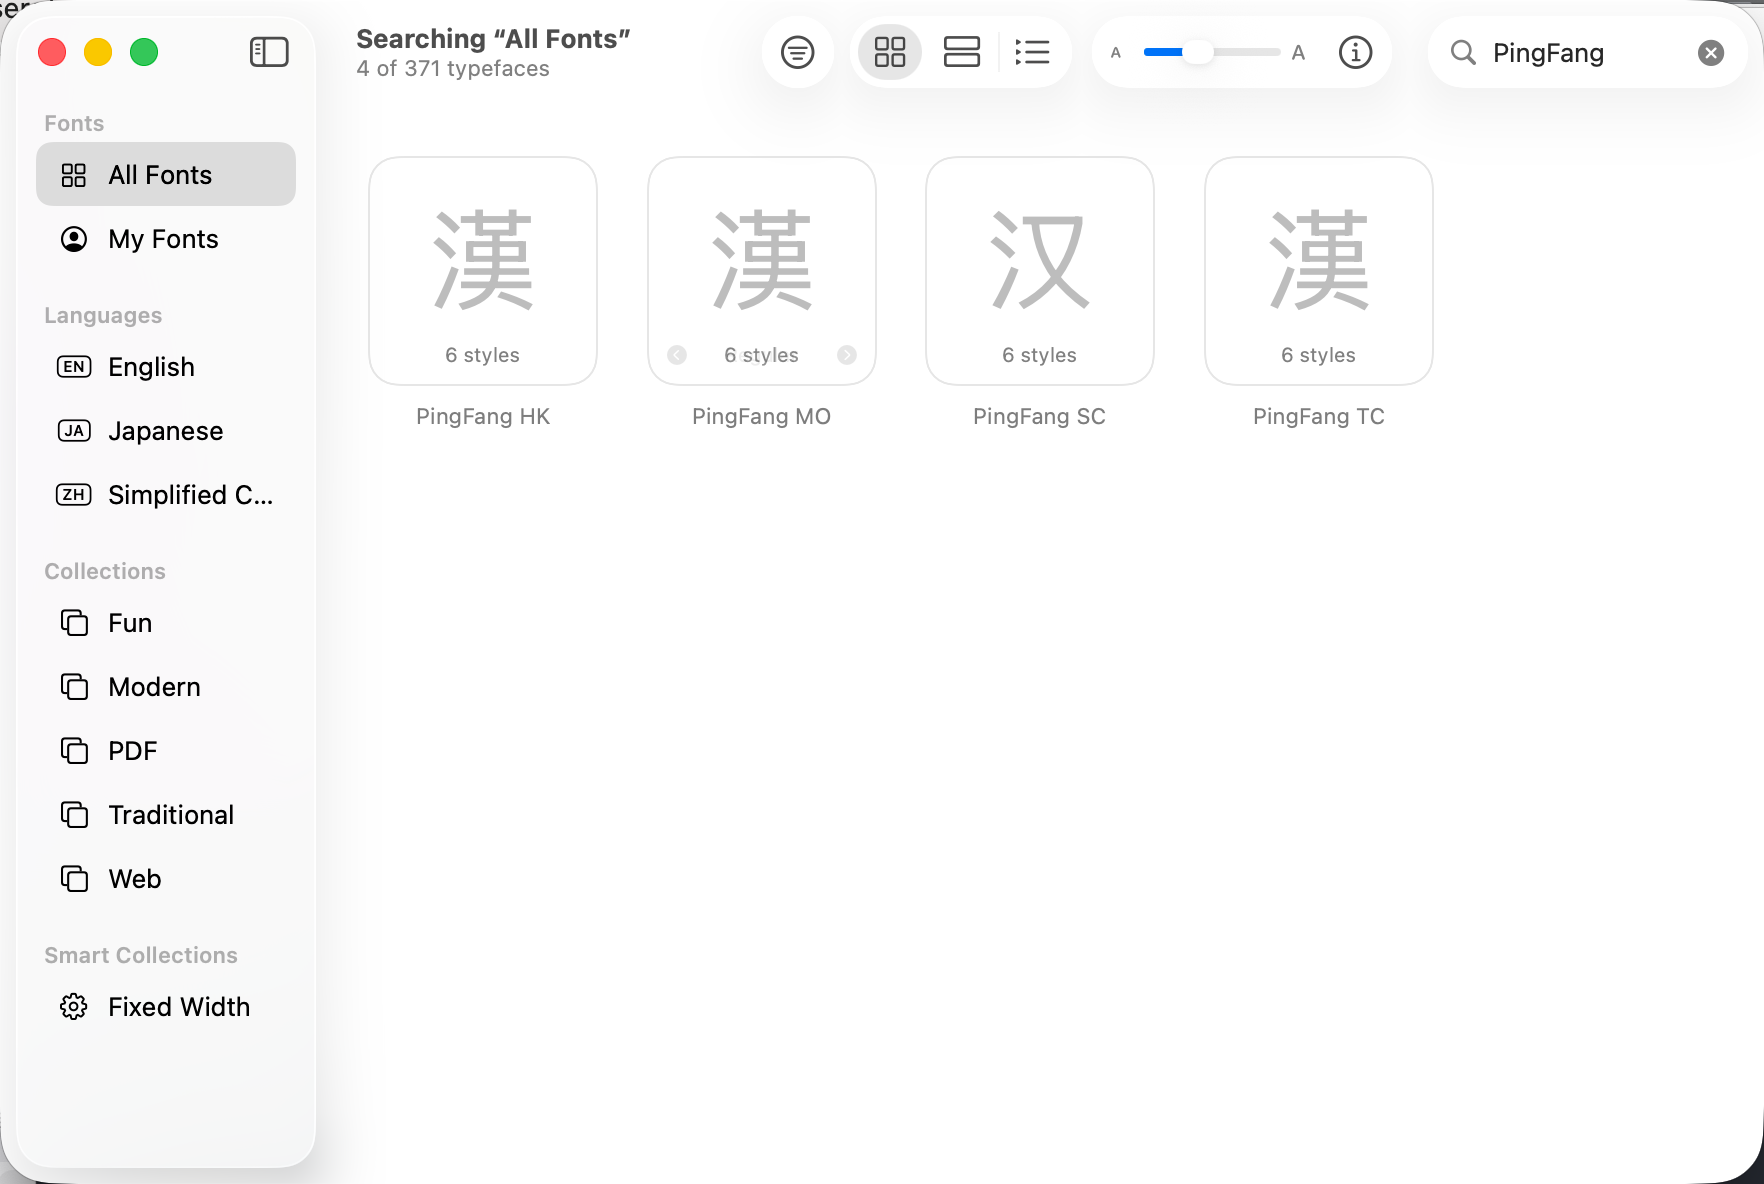Click the Web collection stack icon
This screenshot has width=1764, height=1184.
74,878
